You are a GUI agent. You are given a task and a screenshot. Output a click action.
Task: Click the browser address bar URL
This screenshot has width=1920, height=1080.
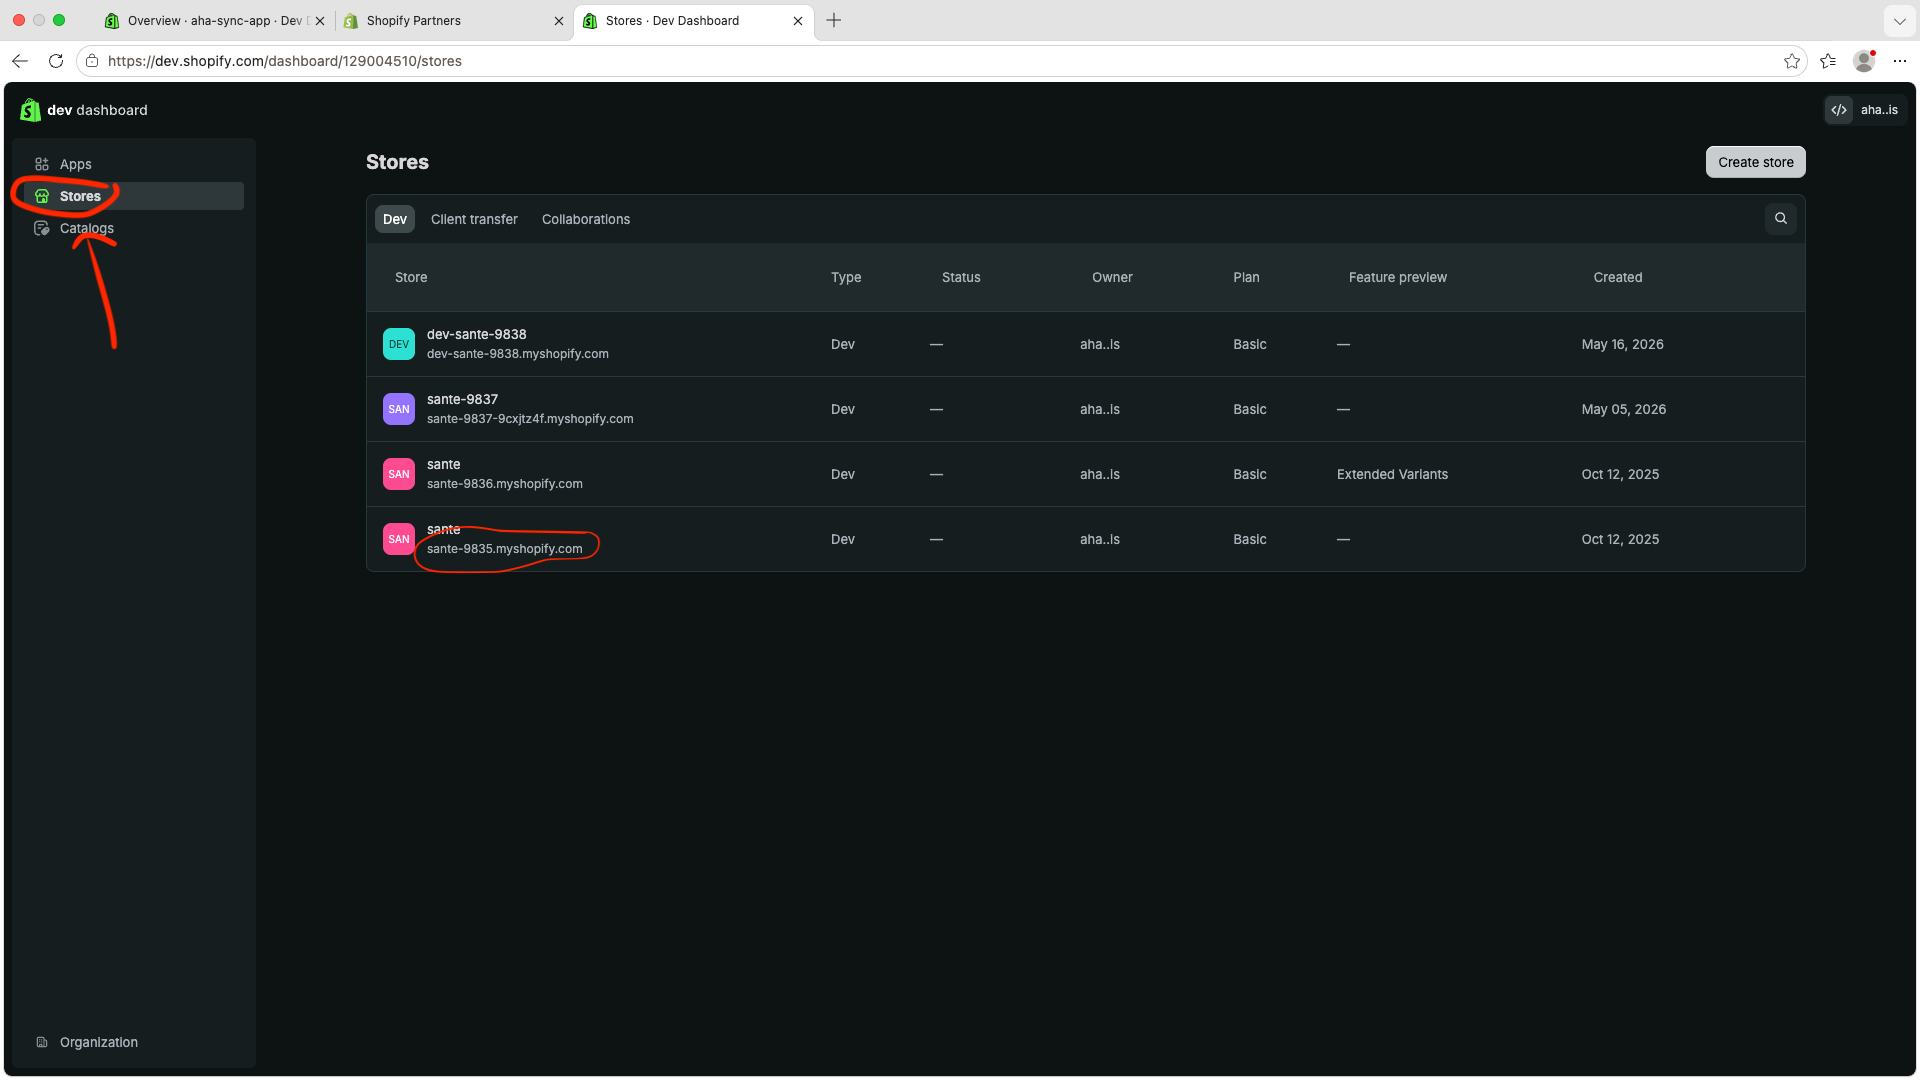(x=284, y=61)
